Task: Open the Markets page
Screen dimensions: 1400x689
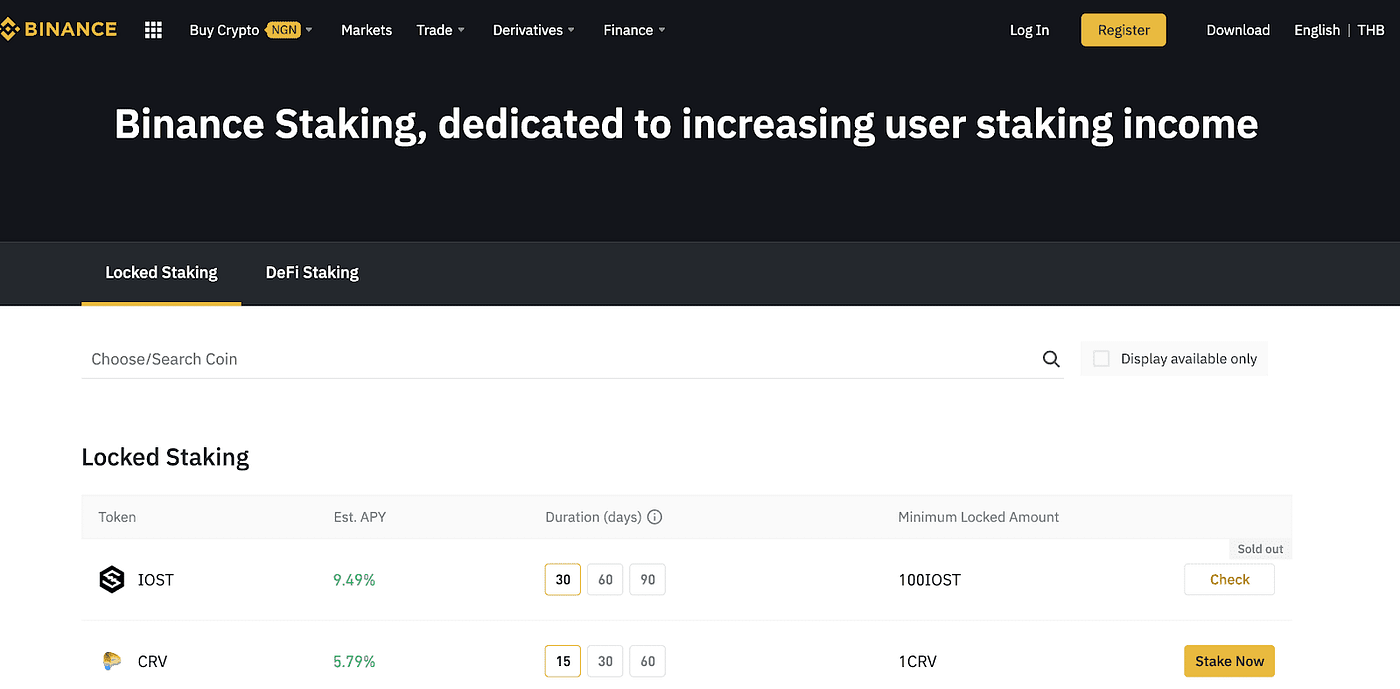Action: pyautogui.click(x=366, y=30)
